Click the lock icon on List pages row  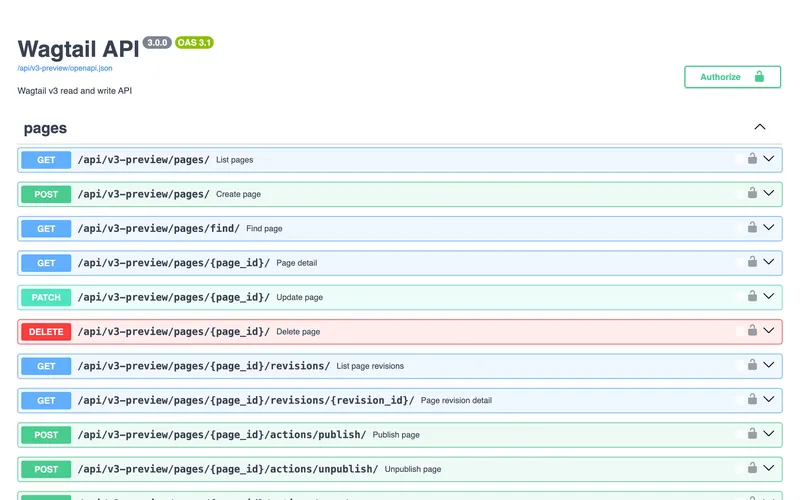(x=752, y=159)
